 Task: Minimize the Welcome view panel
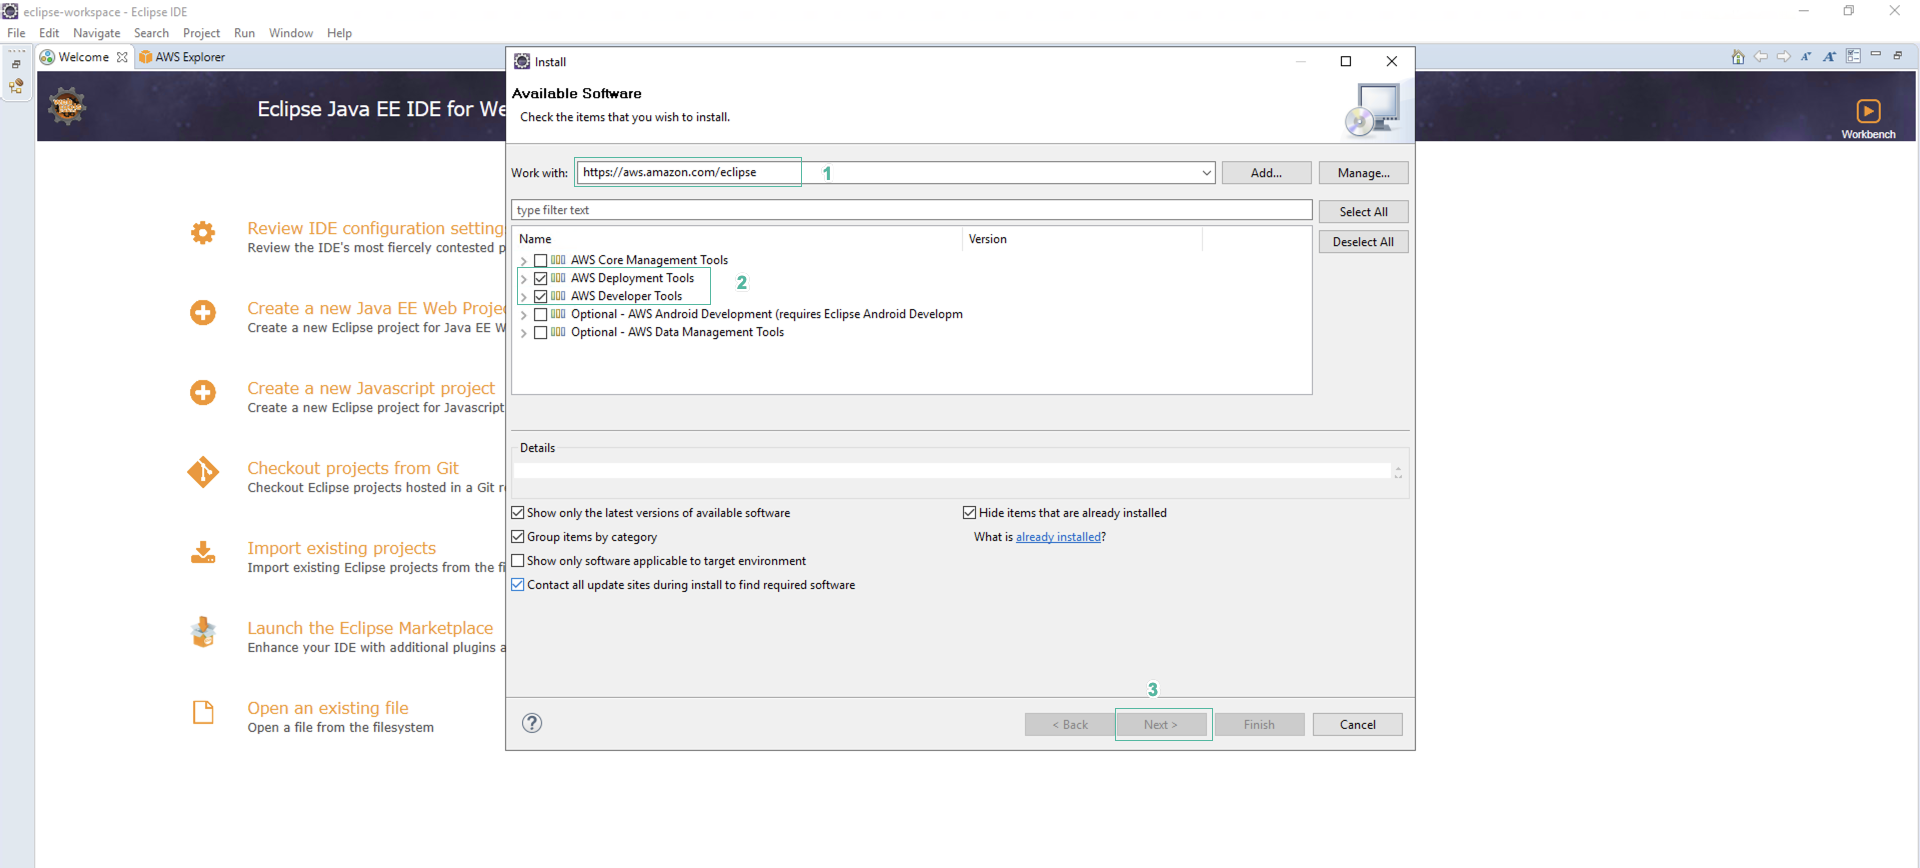click(1876, 54)
